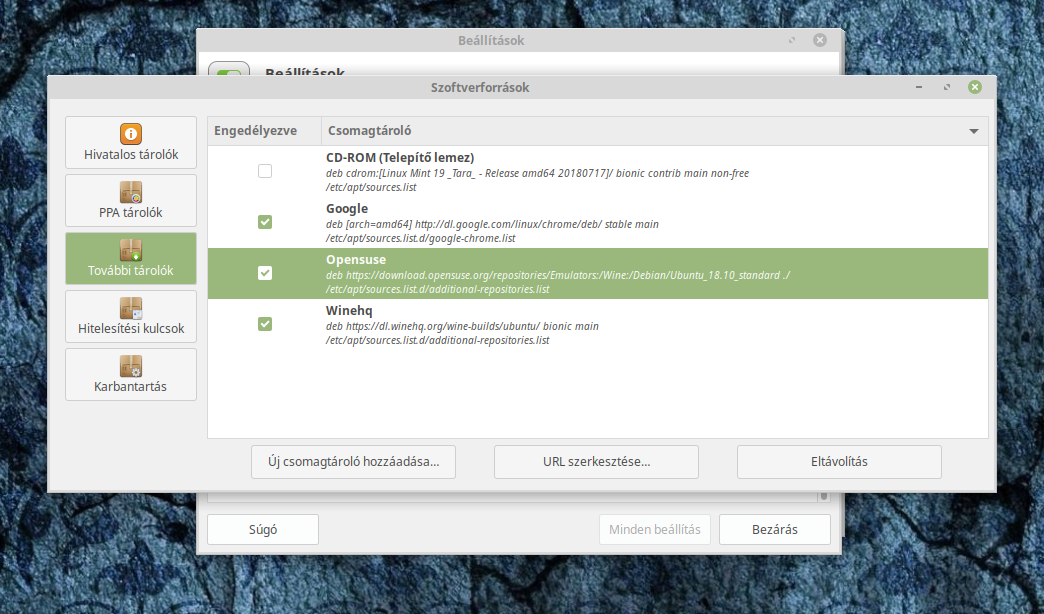Enable the CD-ROM repository checkbox

265,171
